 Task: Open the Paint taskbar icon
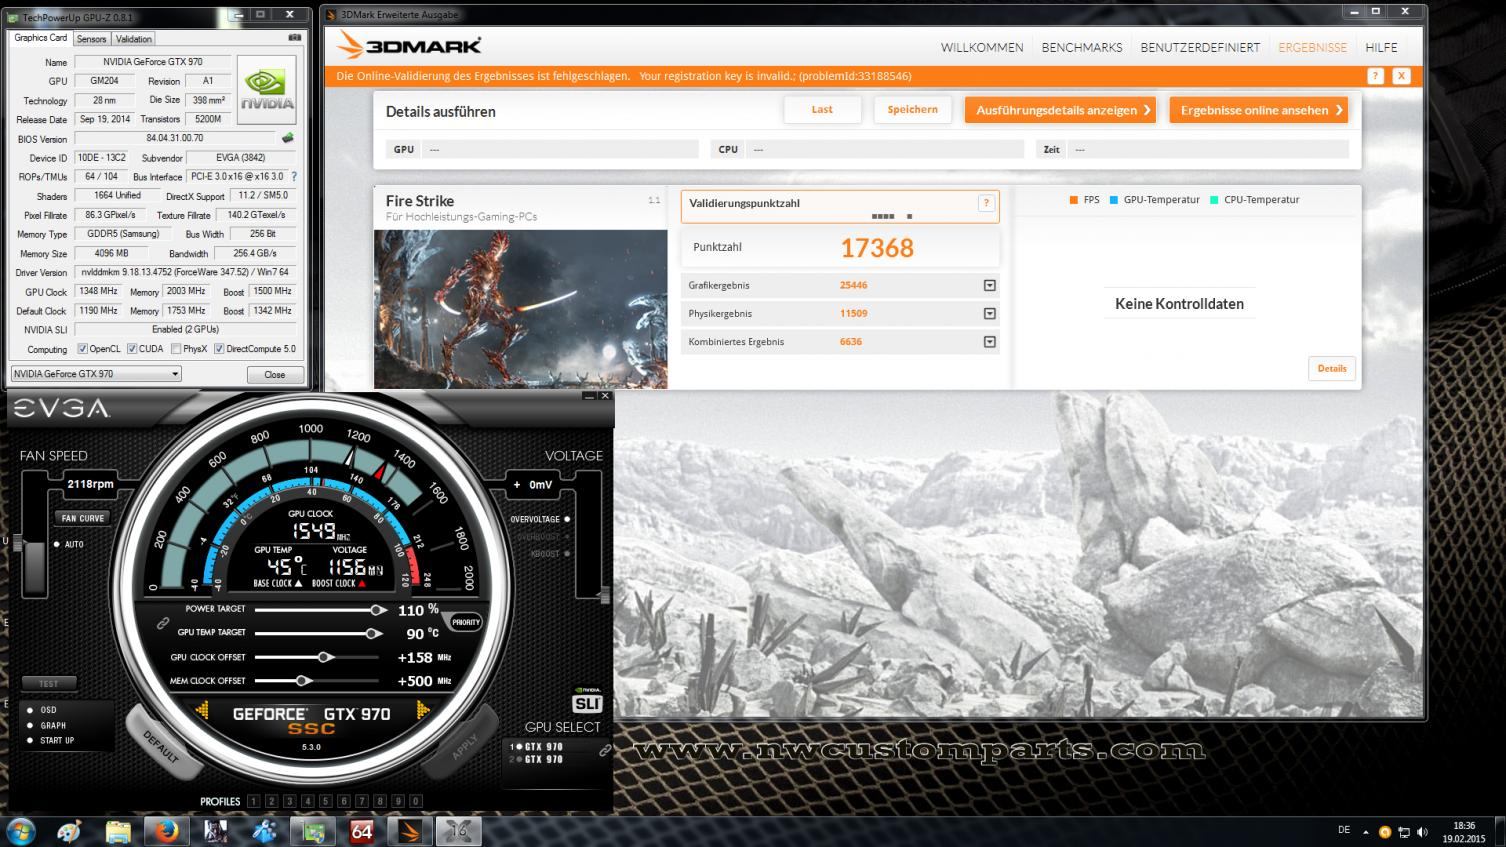[70, 831]
